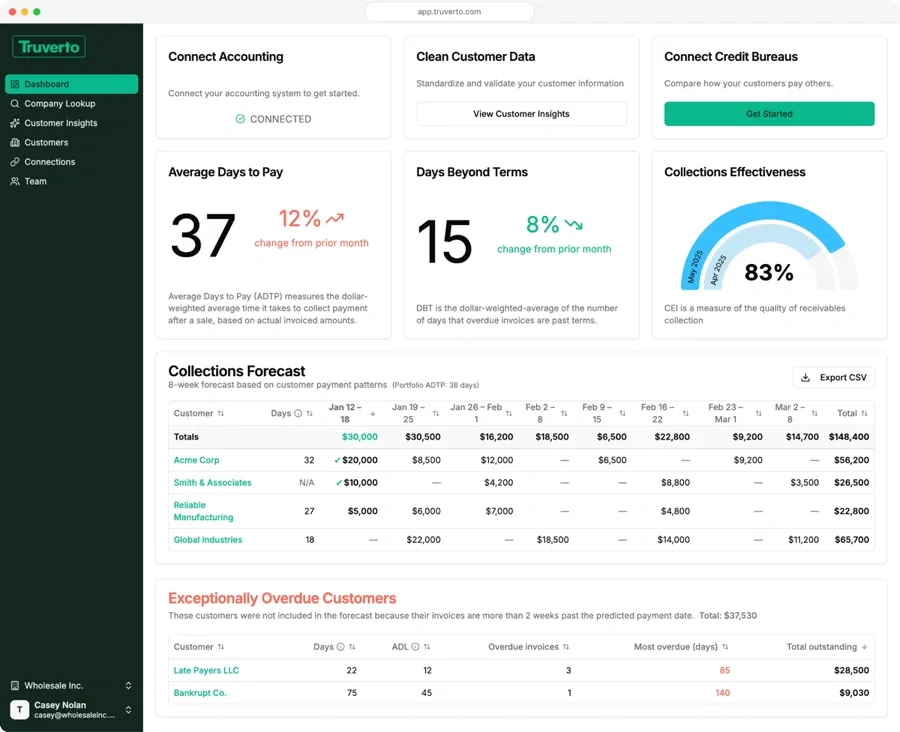Screen dimensions: 900x732
Task: Click the checkmark beside Smith & Associates $10,000
Action: pyautogui.click(x=339, y=483)
